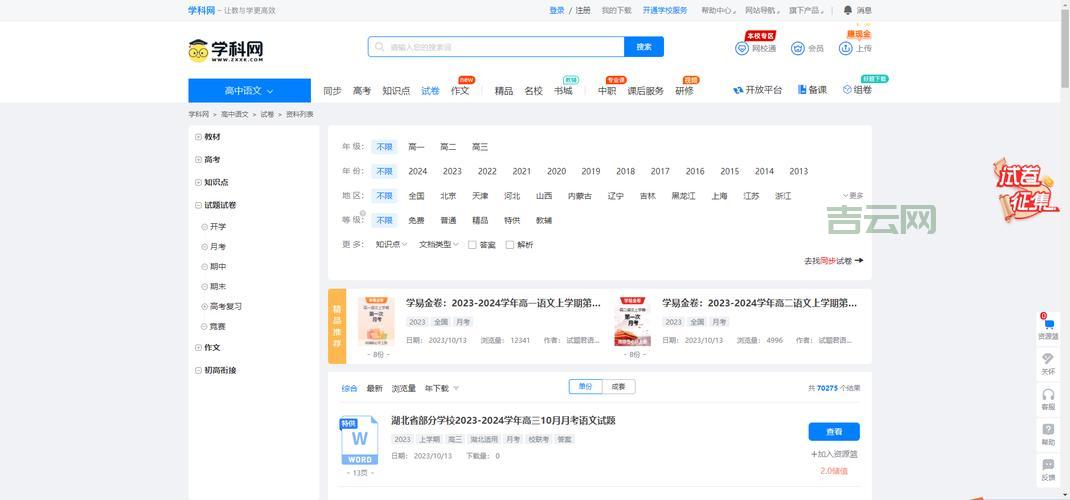Click 登录 link in top bar
The height and width of the screenshot is (500, 1070).
tap(557, 10)
